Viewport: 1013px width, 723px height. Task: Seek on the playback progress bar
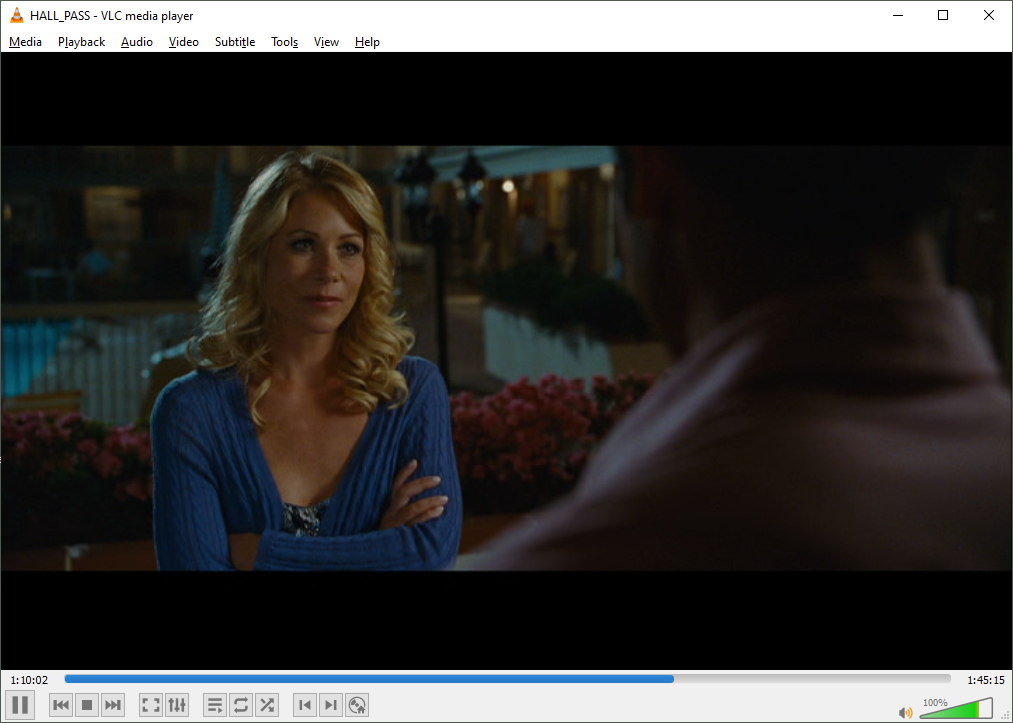pyautogui.click(x=507, y=679)
